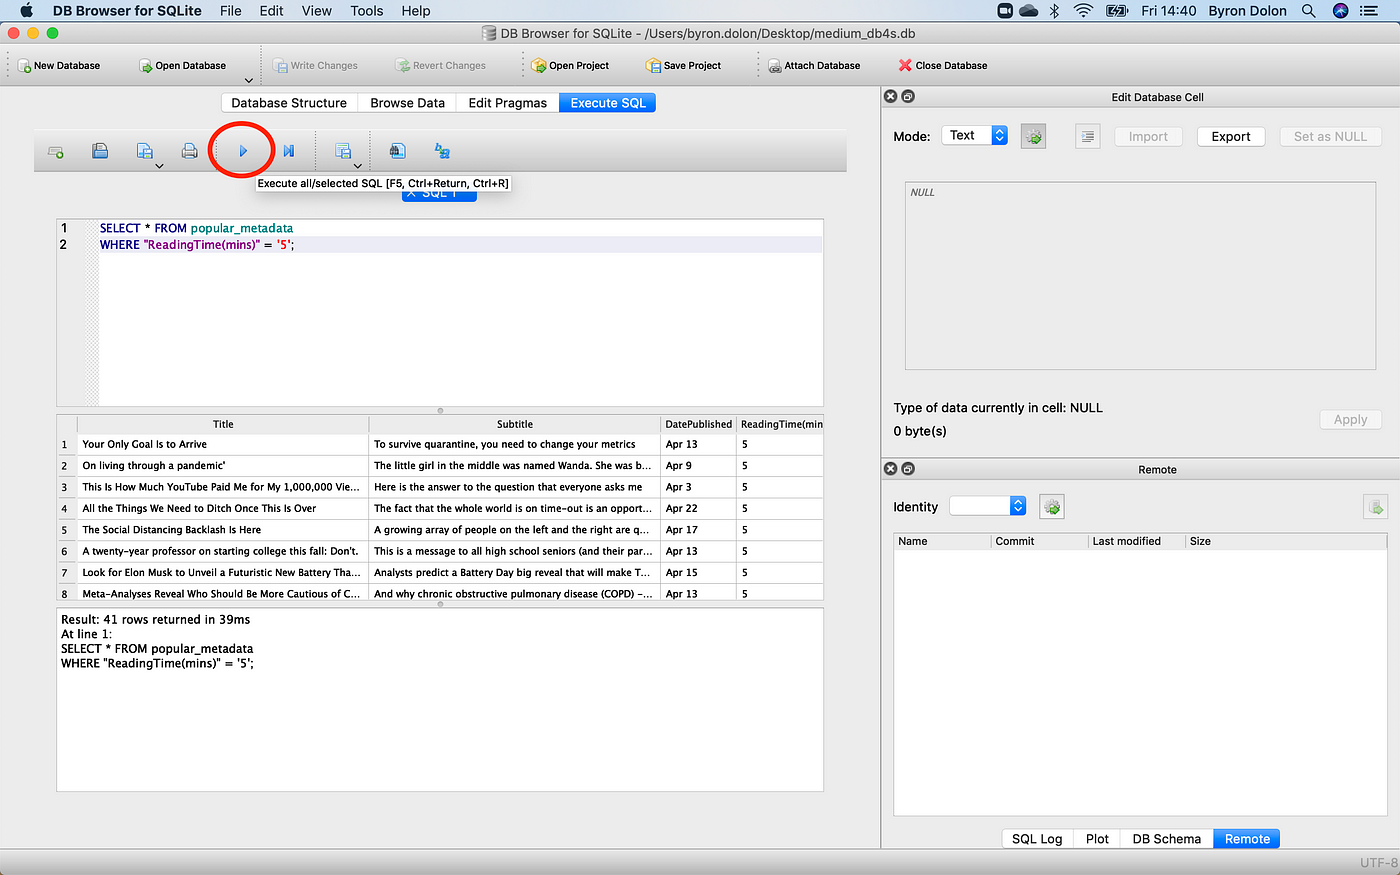
Task: Click the Open Database toolbar button
Action: [x=182, y=66]
